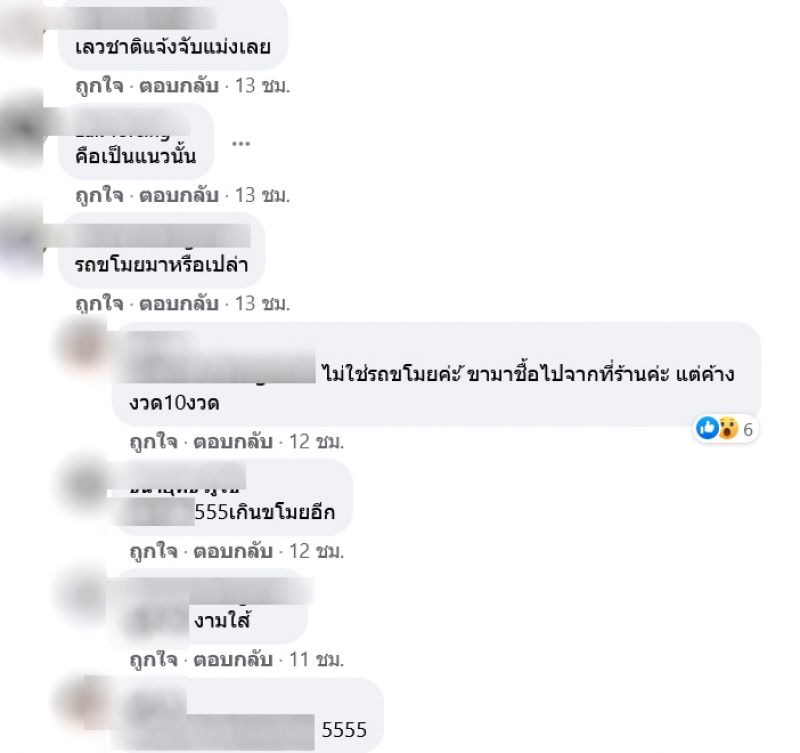Click ถูกใจ under "คือเป็นแนวนั้น"

click(x=99, y=195)
